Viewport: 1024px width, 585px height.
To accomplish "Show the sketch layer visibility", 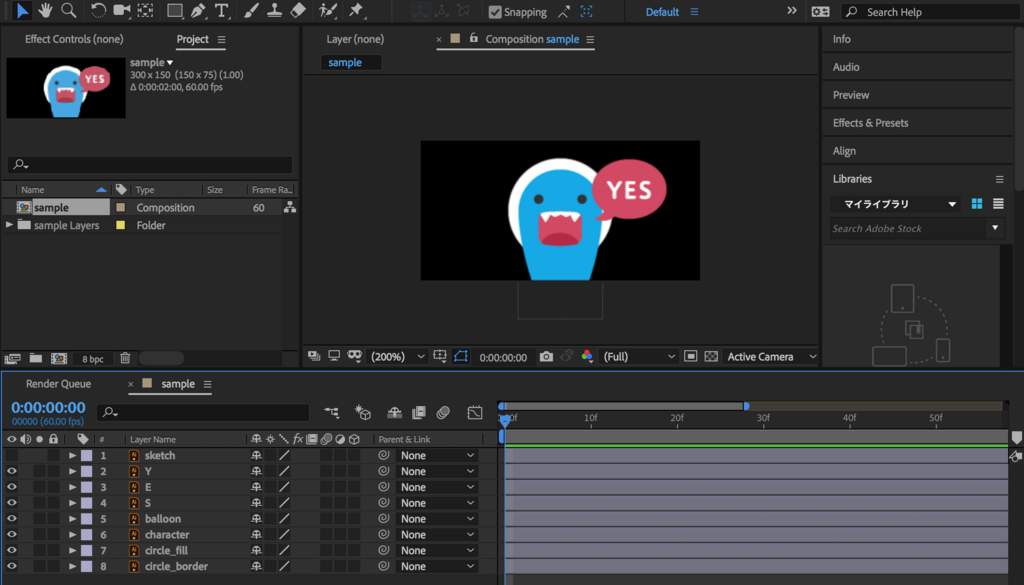I will pos(12,455).
